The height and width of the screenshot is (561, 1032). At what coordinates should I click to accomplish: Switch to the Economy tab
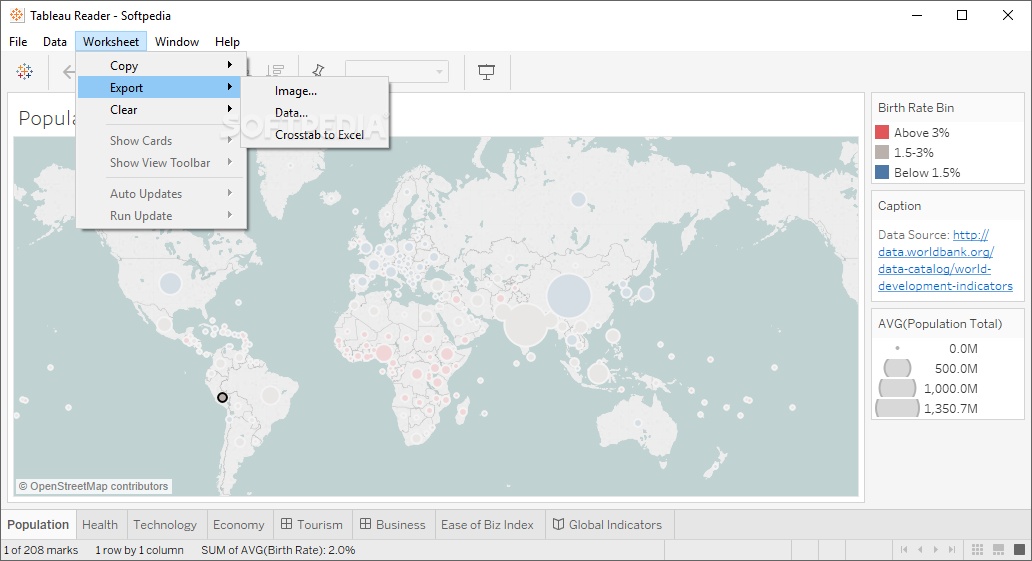coord(238,525)
